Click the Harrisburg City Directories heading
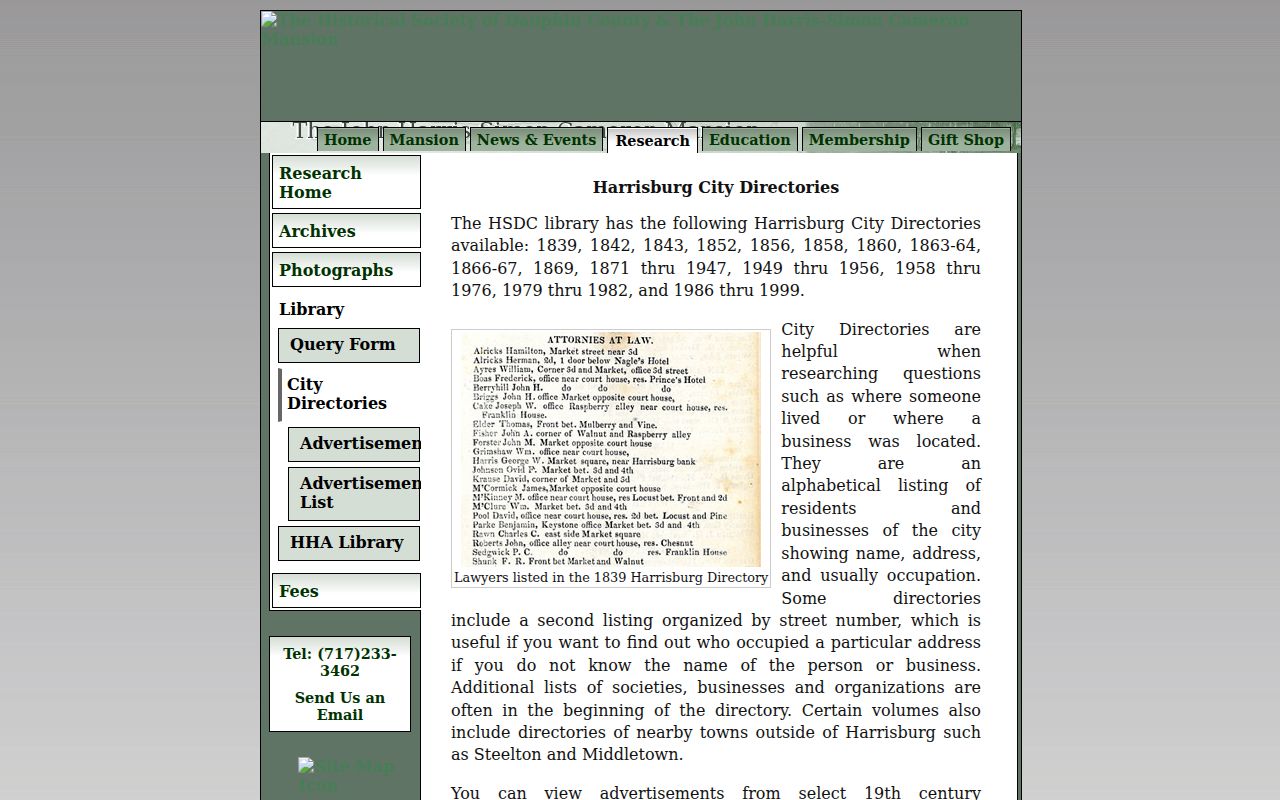This screenshot has height=800, width=1280. (x=716, y=187)
